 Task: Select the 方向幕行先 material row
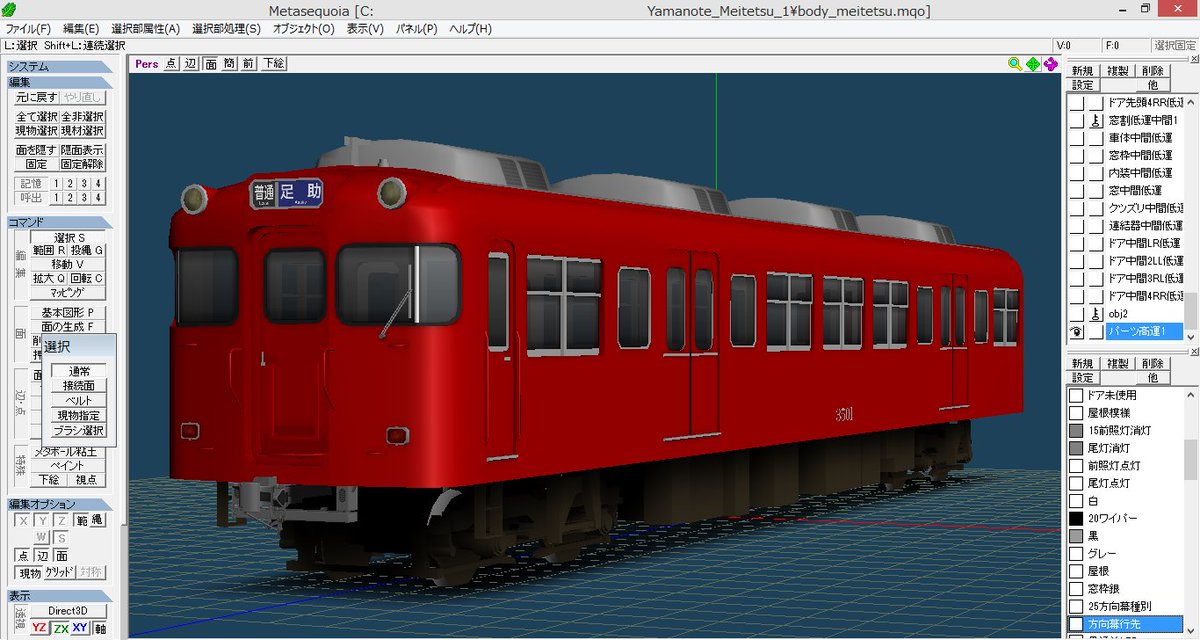1124,624
